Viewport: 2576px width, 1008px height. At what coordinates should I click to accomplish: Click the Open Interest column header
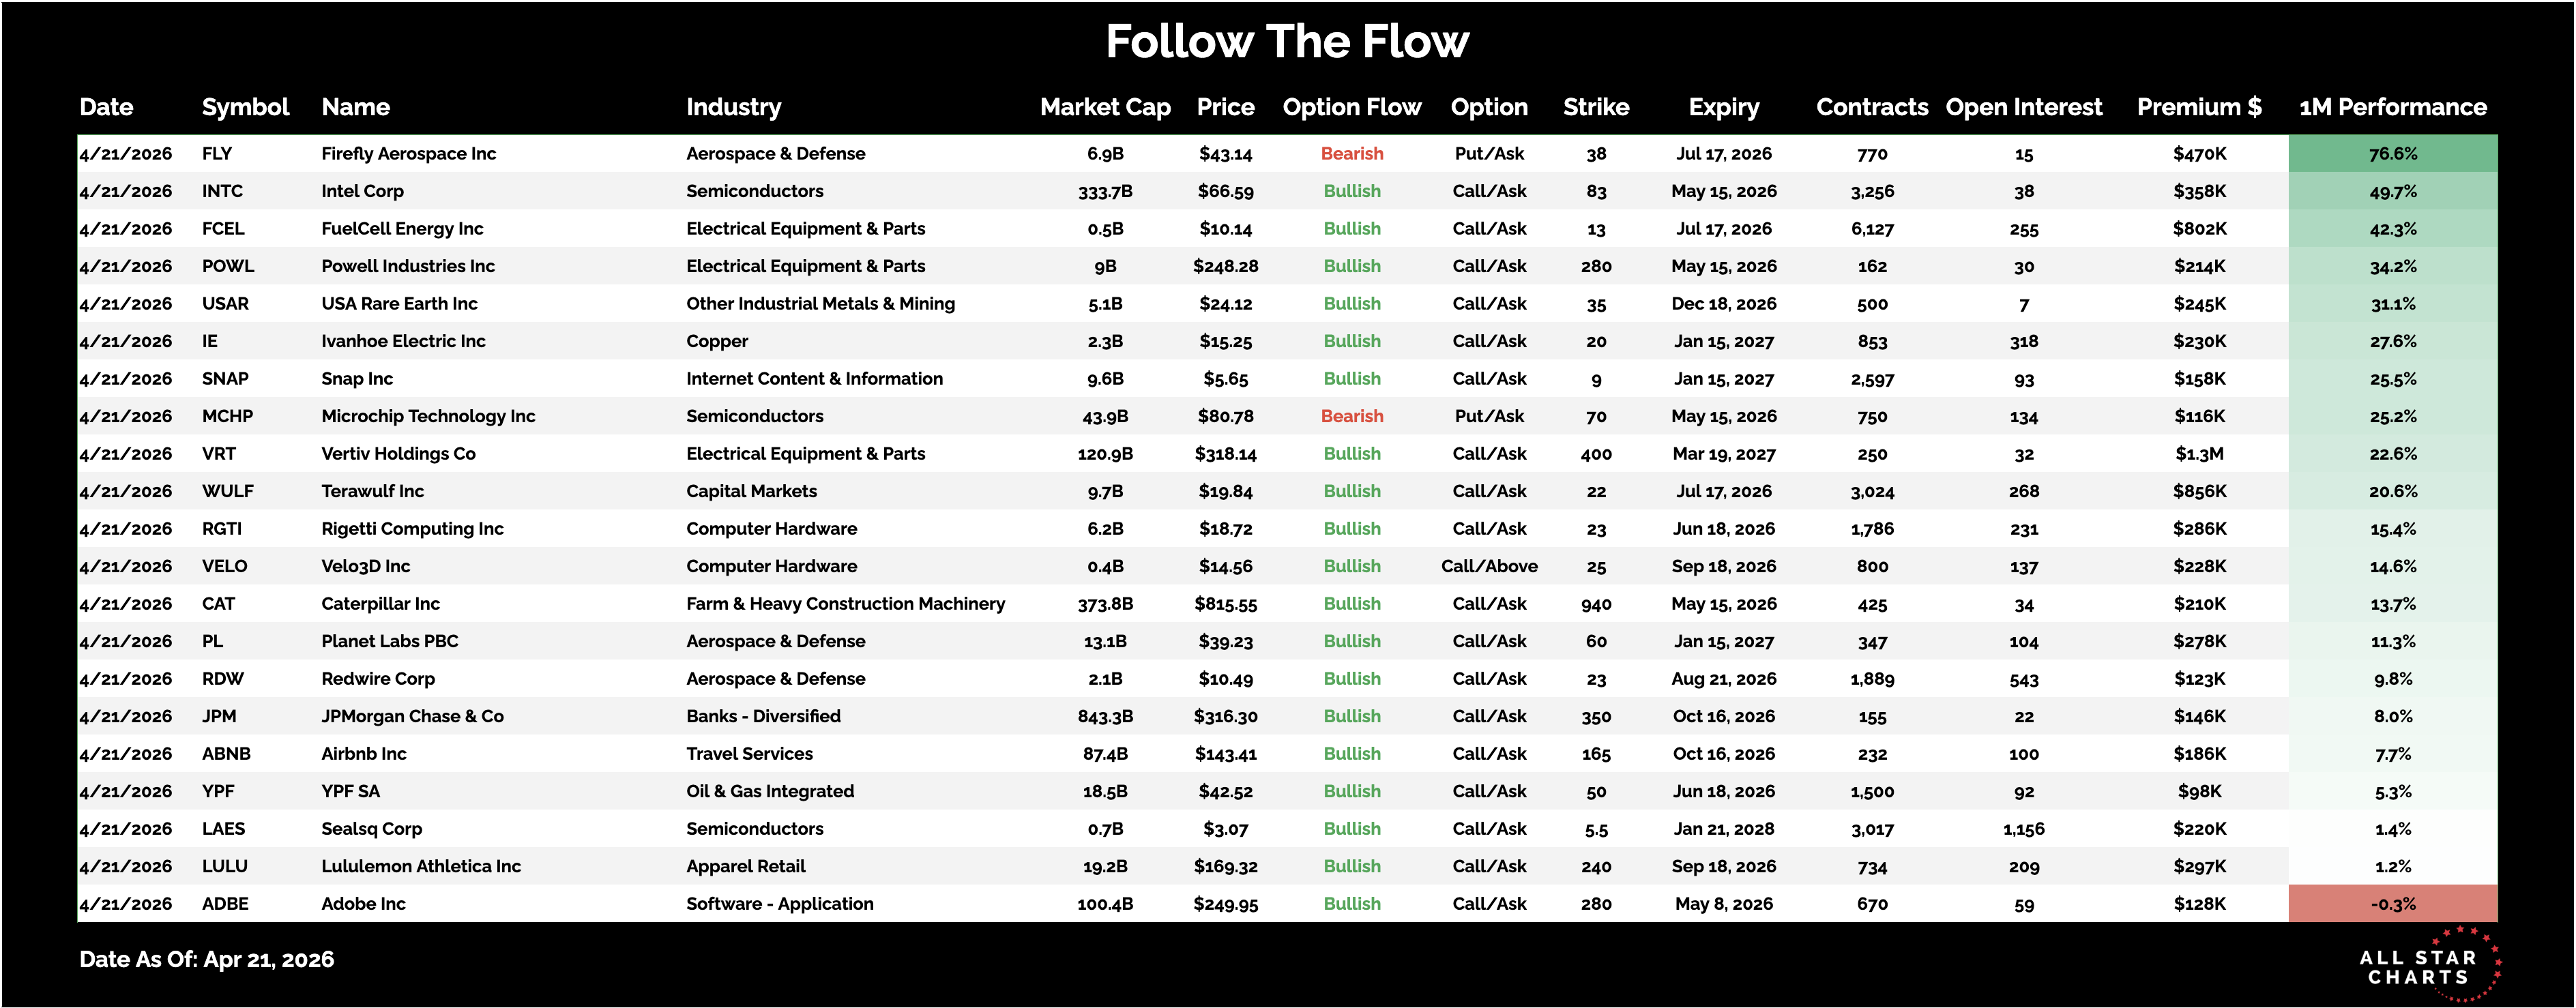coord(2023,107)
